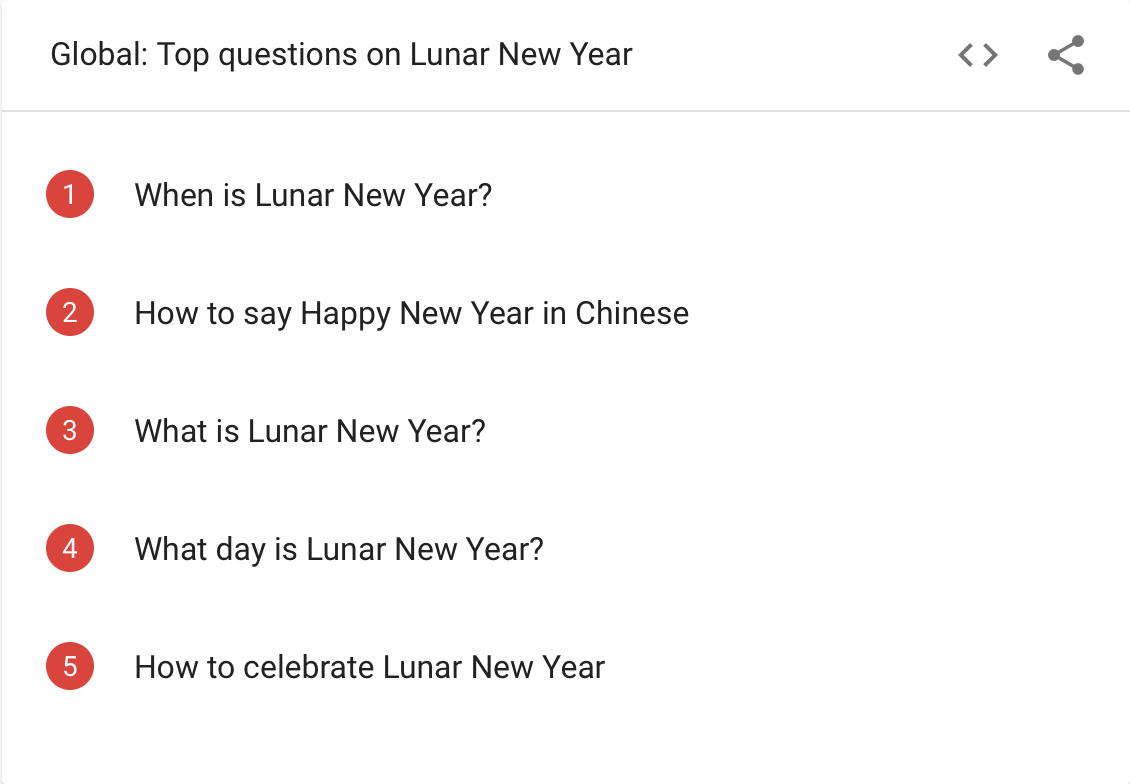Click the word 'Global:' in the card header
This screenshot has height=784, width=1130.
point(99,54)
